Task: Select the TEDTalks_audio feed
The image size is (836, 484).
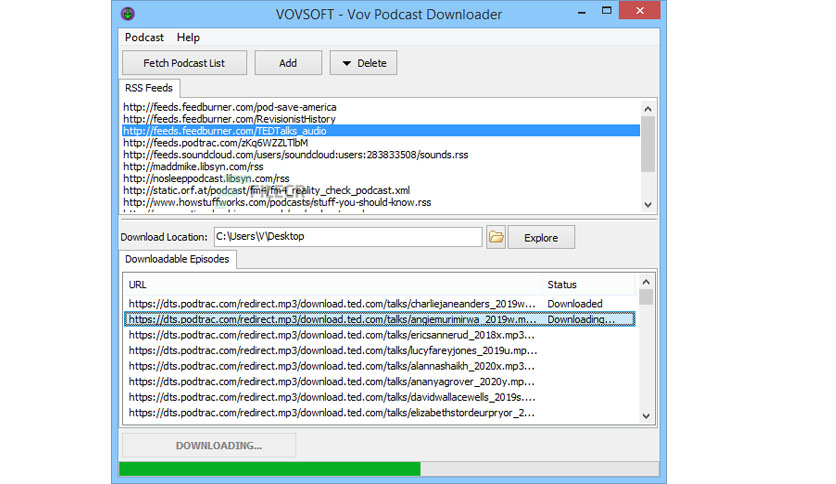Action: (381, 131)
